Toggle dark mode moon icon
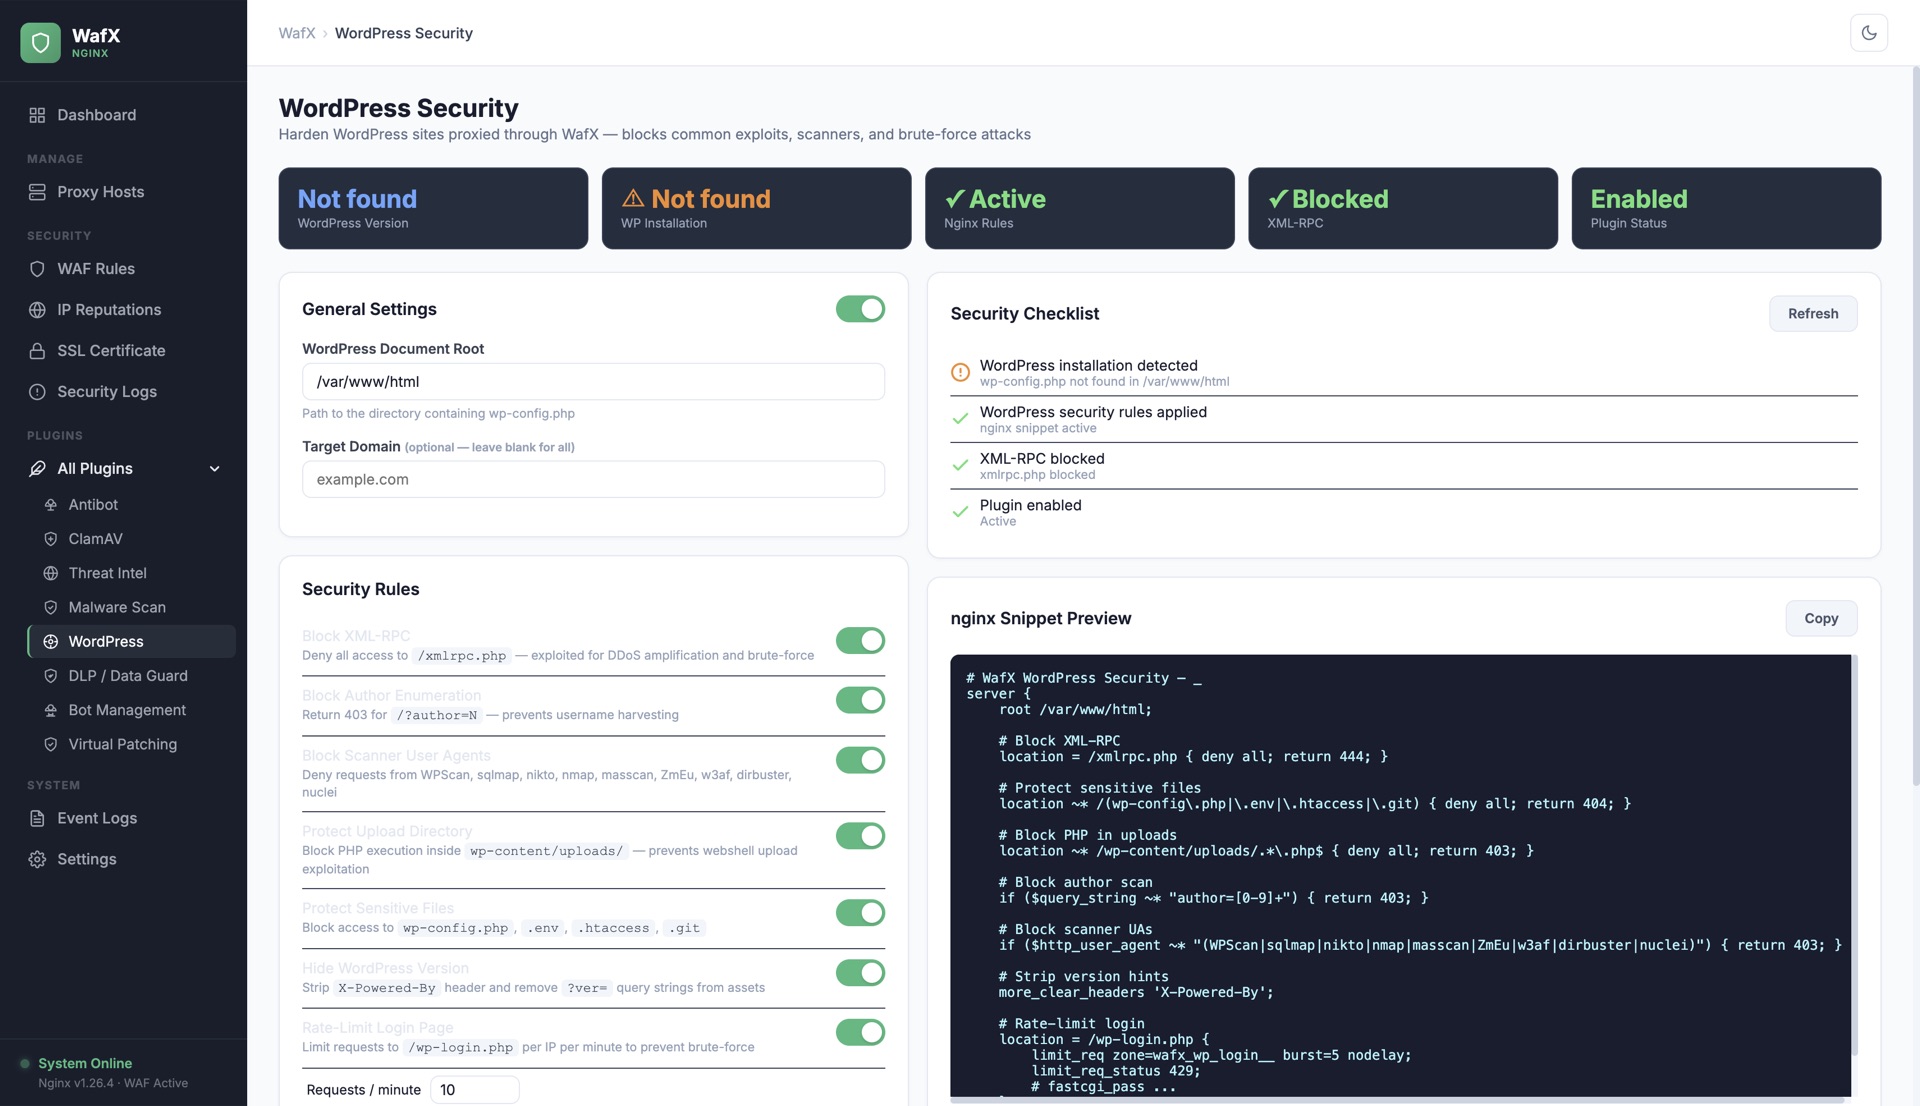The height and width of the screenshot is (1106, 1920). pos(1868,33)
